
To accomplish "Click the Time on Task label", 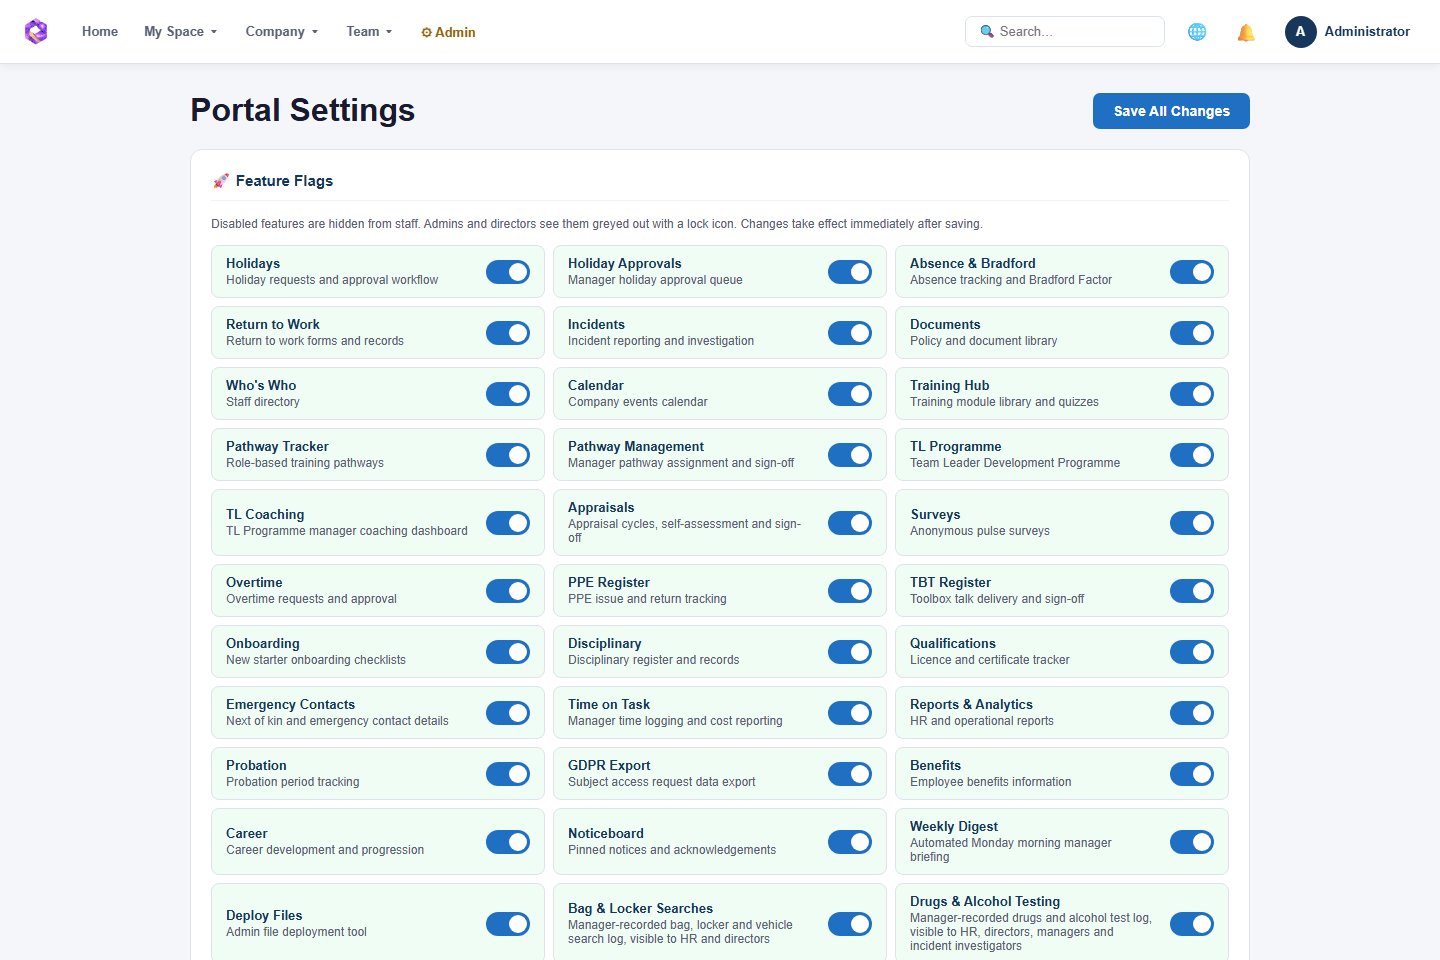I will [609, 704].
